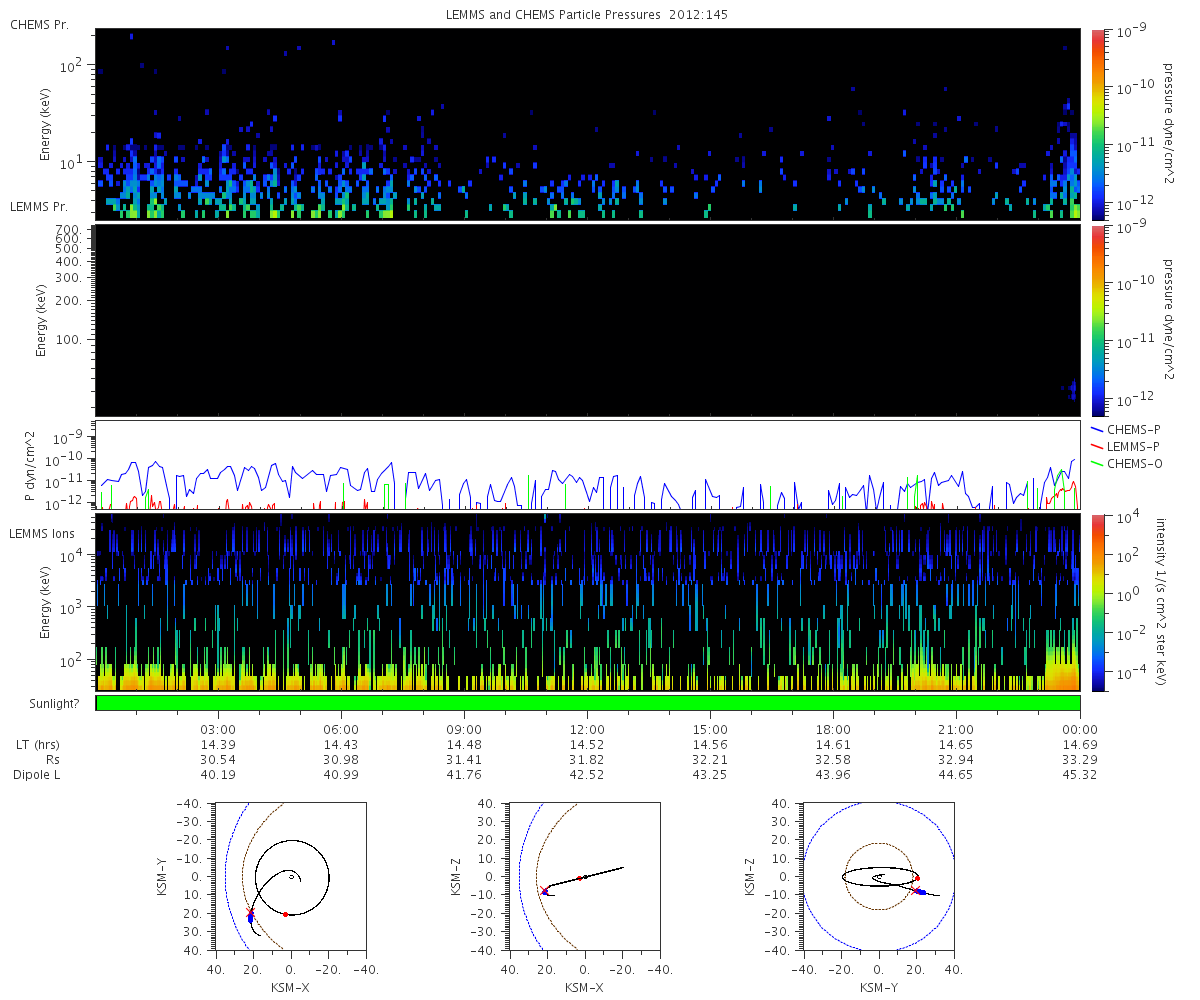Click the plot title with date 2012:145

coord(587,13)
